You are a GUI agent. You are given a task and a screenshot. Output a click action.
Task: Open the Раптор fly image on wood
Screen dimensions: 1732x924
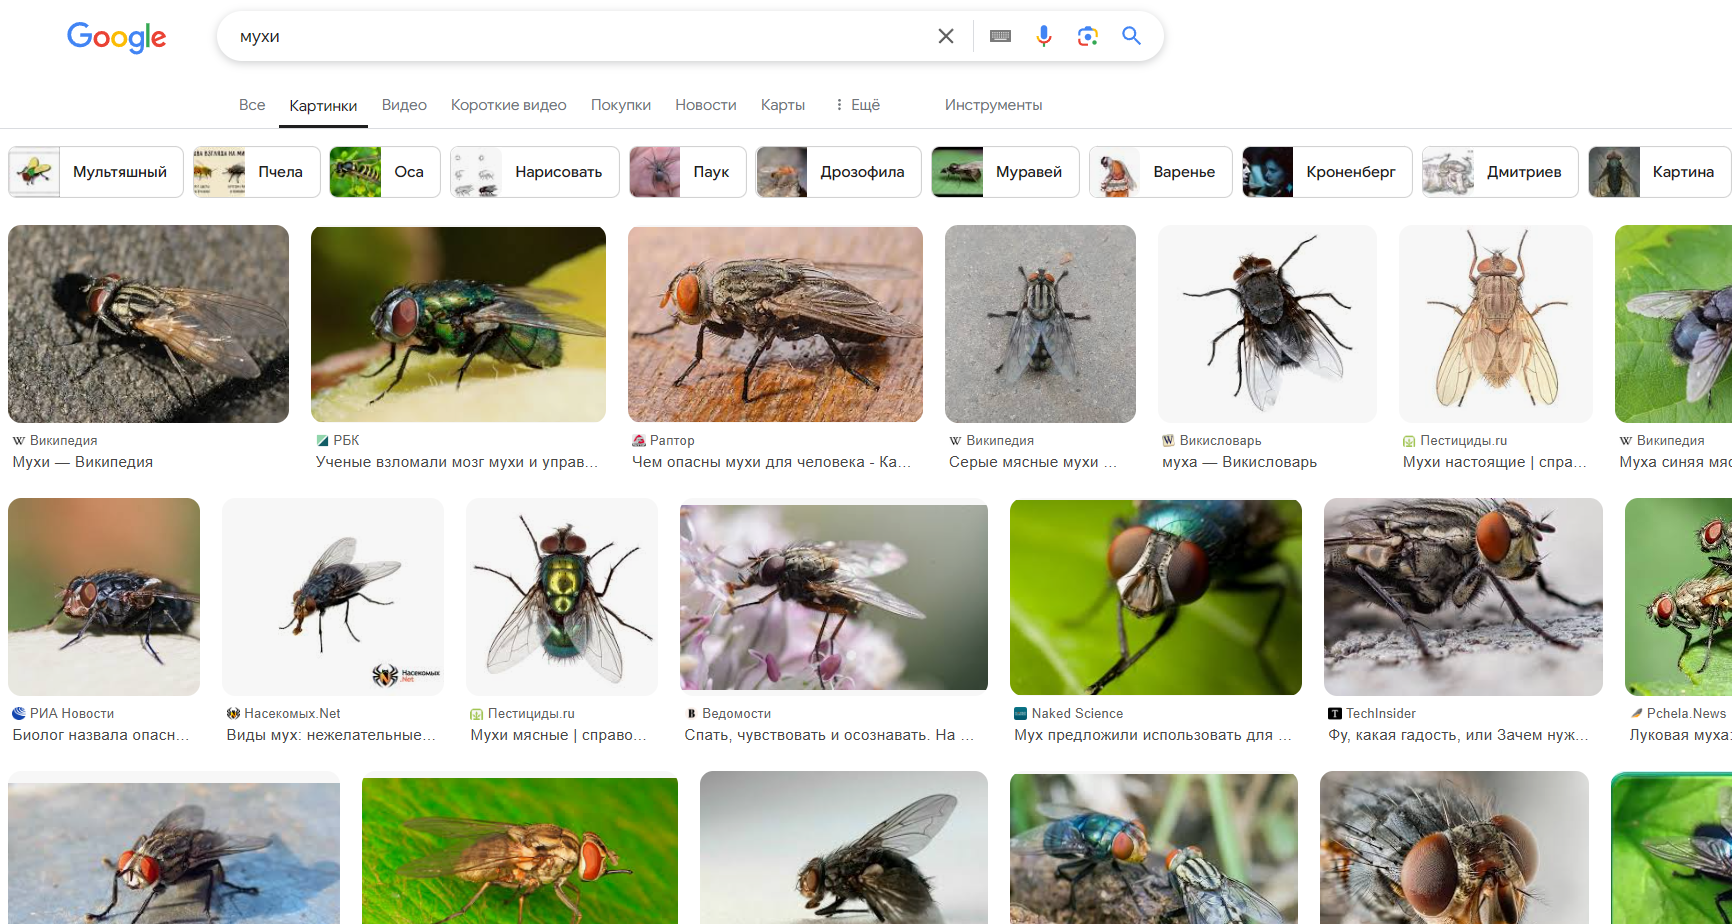click(775, 324)
